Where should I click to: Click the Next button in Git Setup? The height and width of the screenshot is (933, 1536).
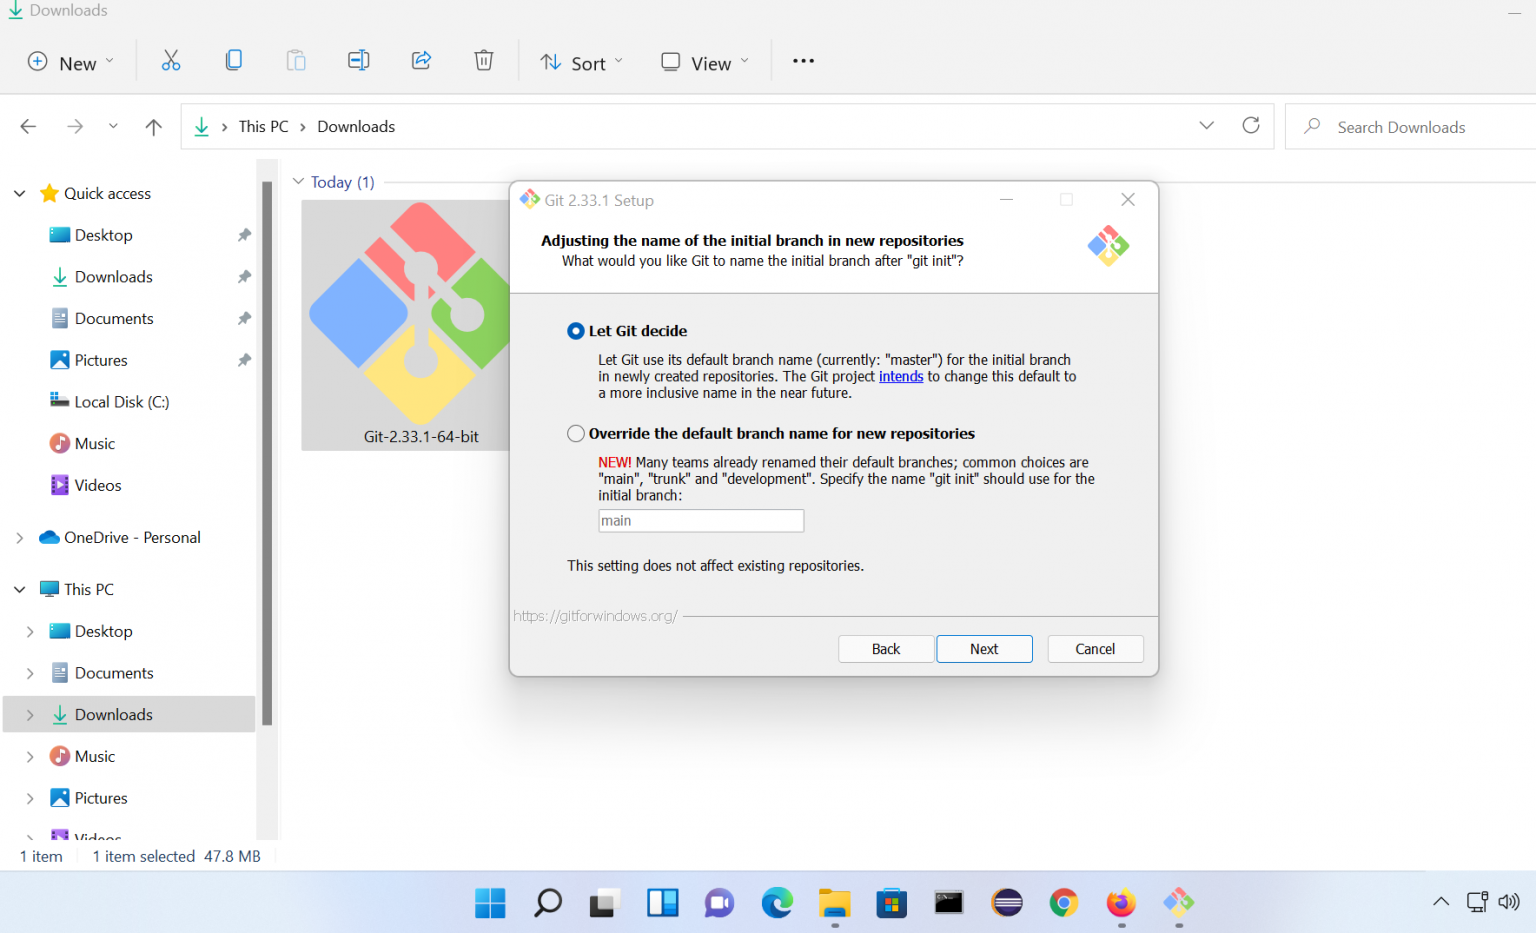point(984,648)
